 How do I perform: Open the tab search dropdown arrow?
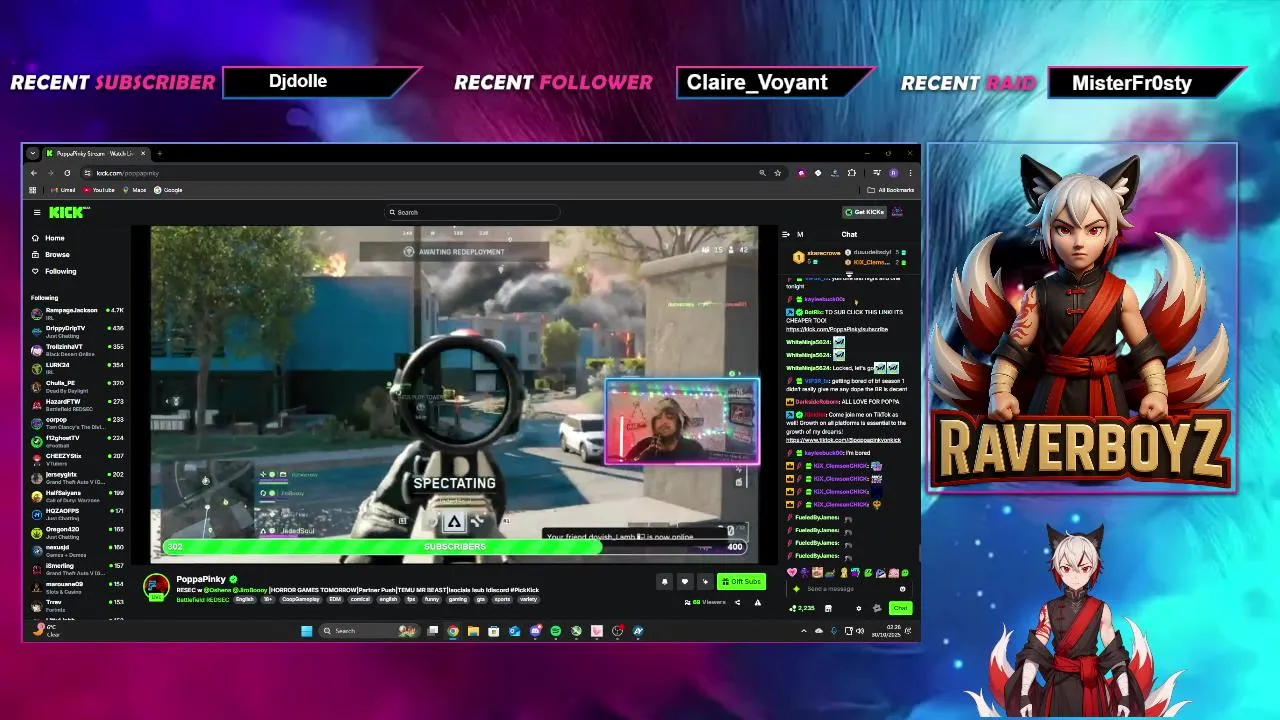[33, 153]
